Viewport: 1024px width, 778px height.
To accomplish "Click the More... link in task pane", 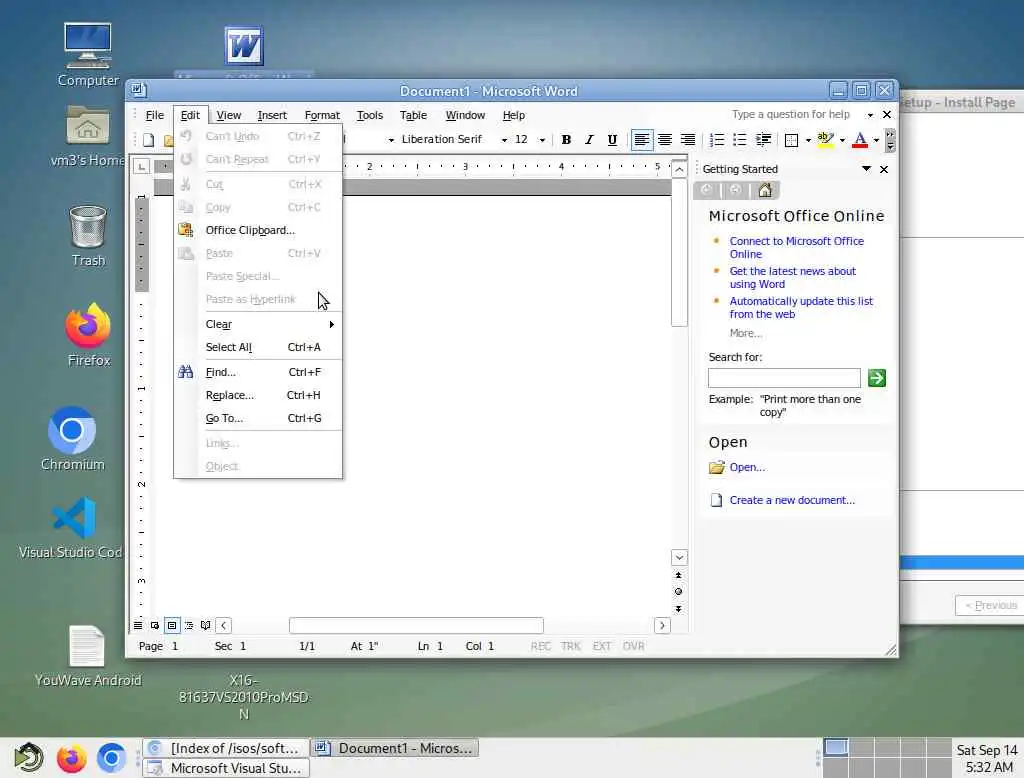I will (x=746, y=333).
